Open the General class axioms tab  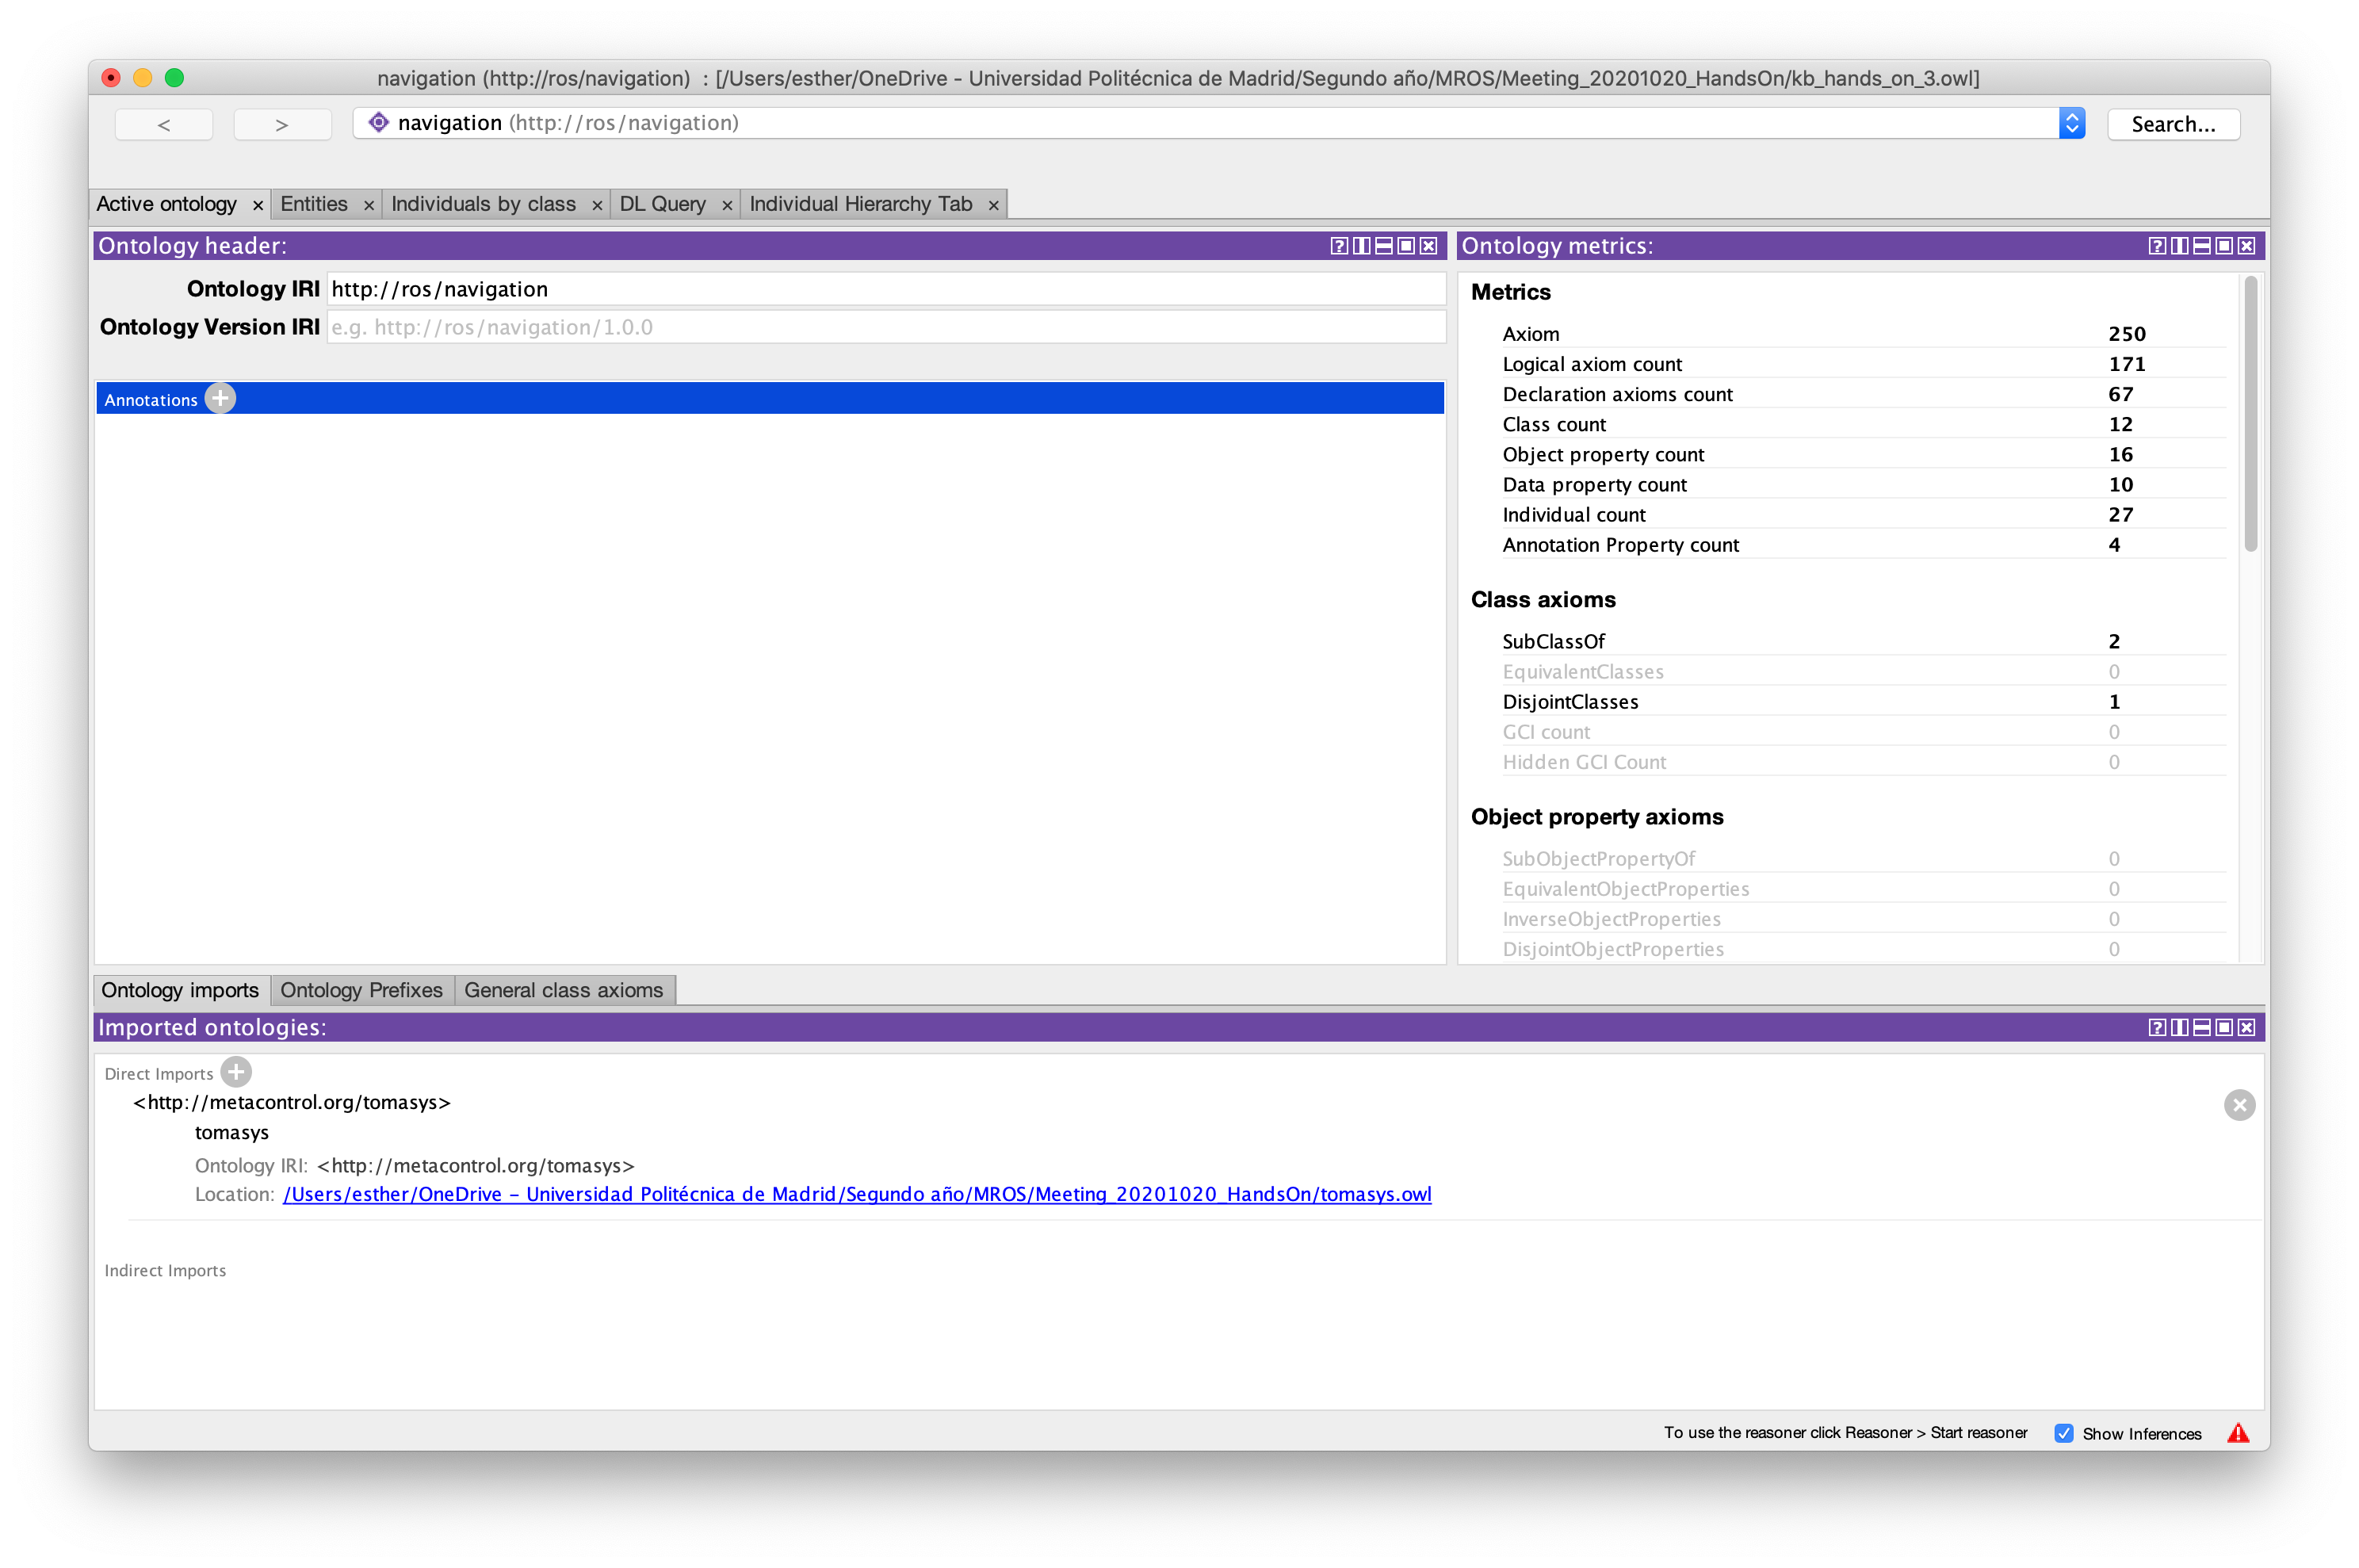point(563,990)
